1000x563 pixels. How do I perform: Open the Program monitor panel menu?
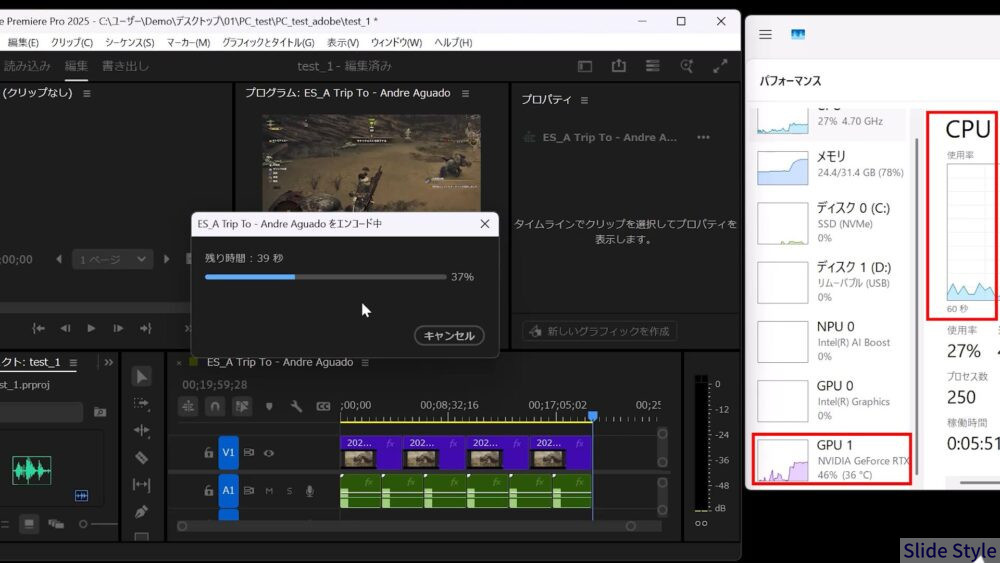tap(466, 93)
